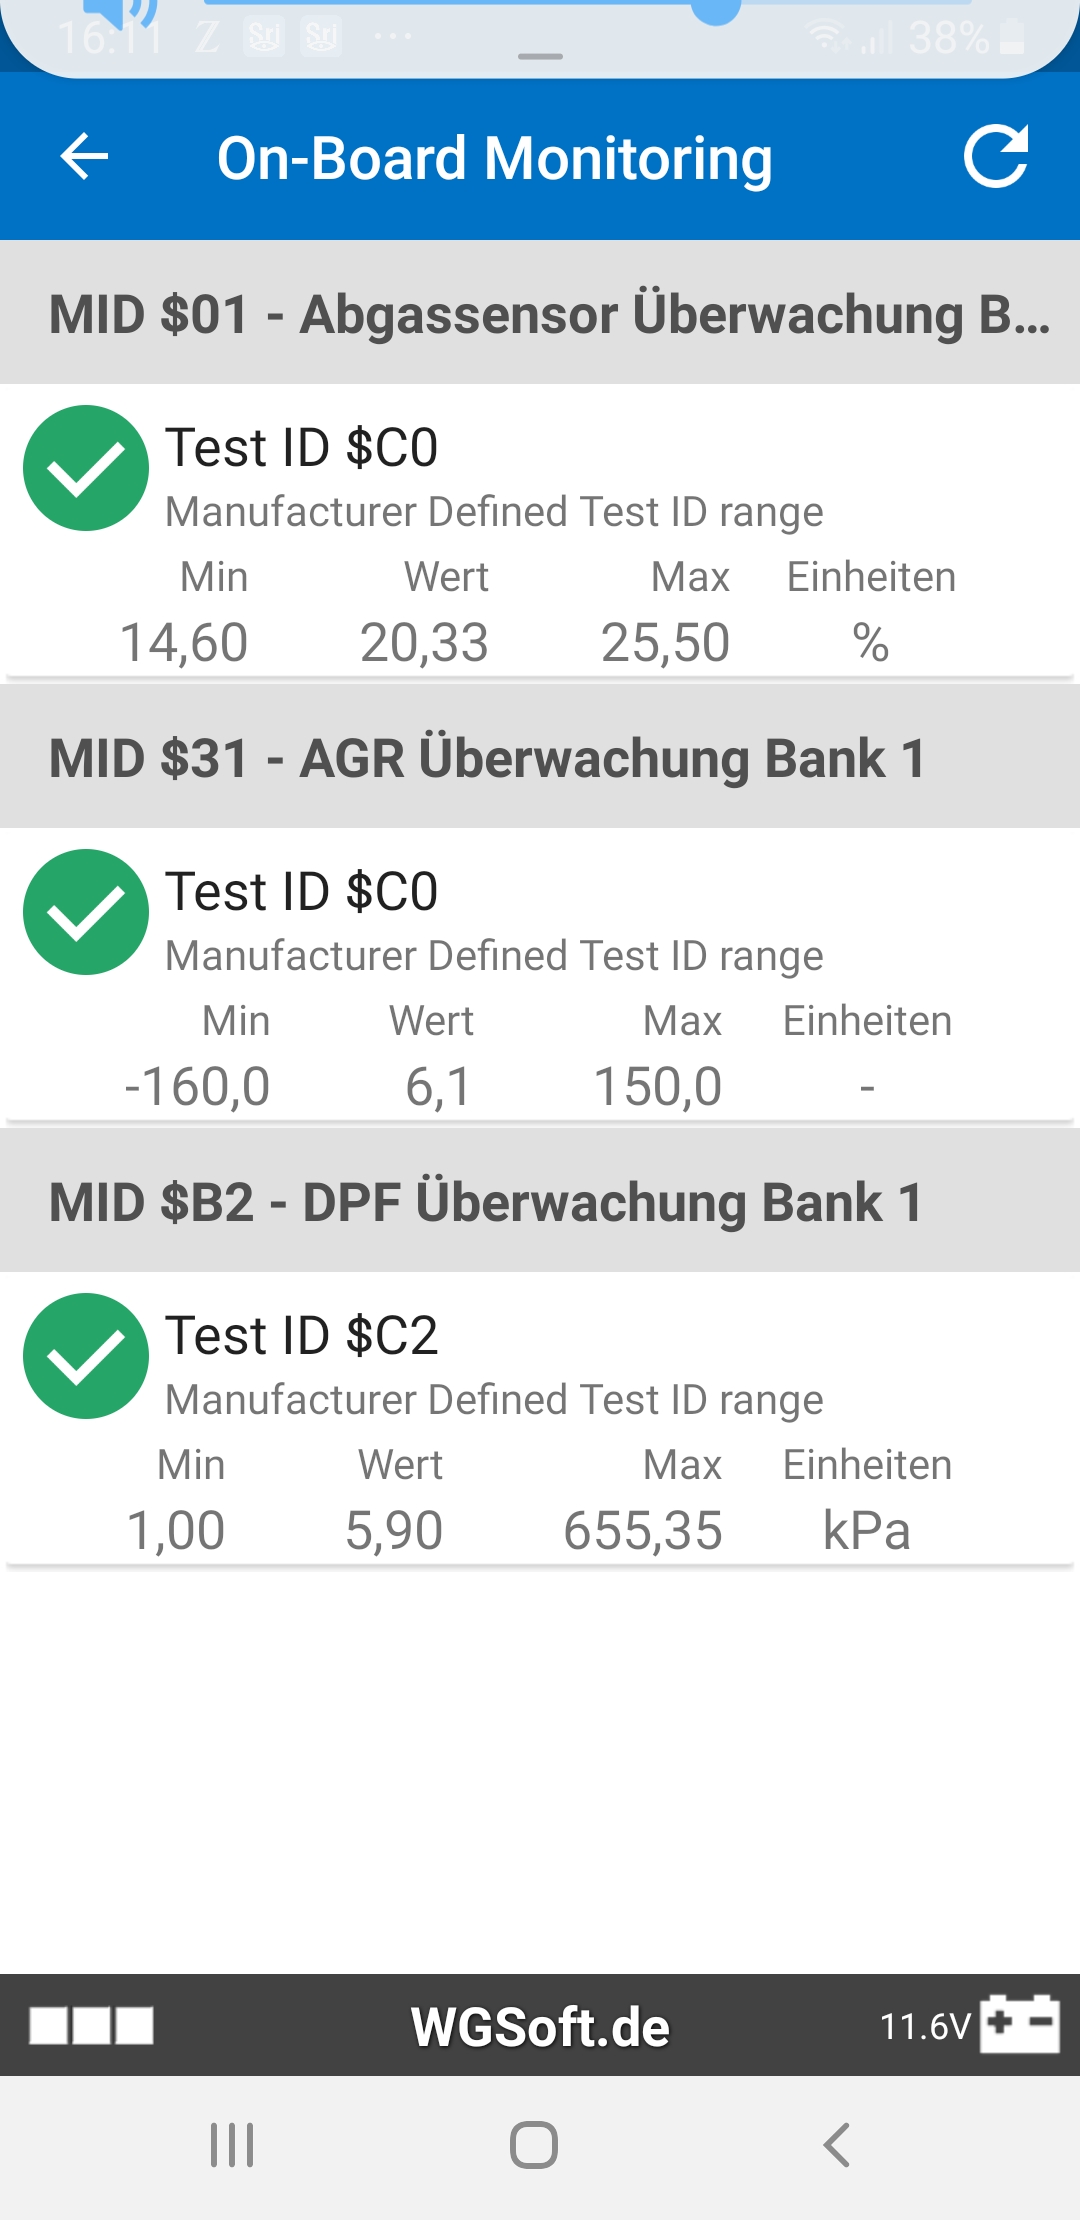Tap green checkmark for Abgassensor test

coord(86,468)
